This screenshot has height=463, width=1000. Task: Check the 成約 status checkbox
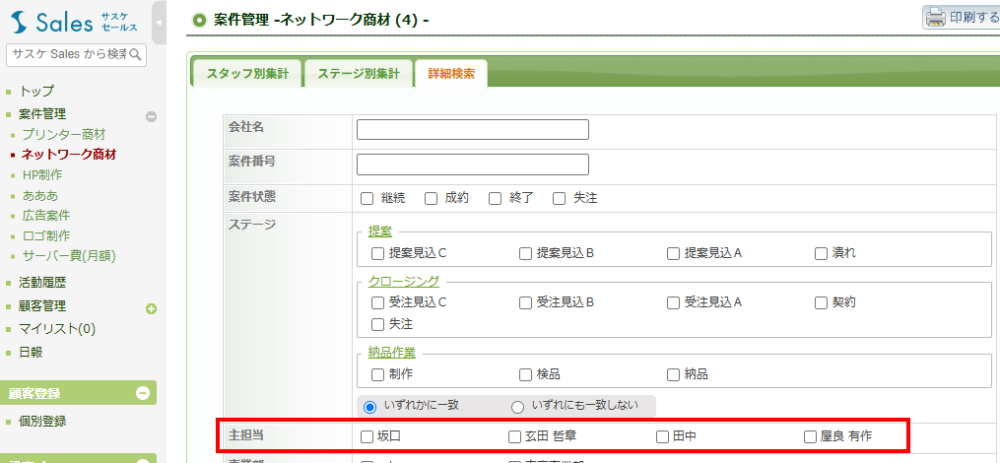pos(431,198)
